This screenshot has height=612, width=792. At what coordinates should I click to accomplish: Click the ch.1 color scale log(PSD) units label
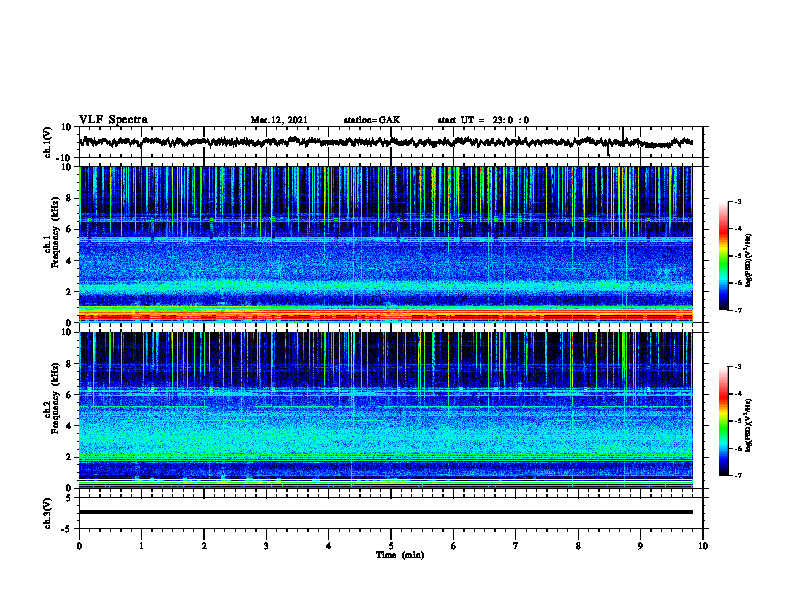pos(749,260)
